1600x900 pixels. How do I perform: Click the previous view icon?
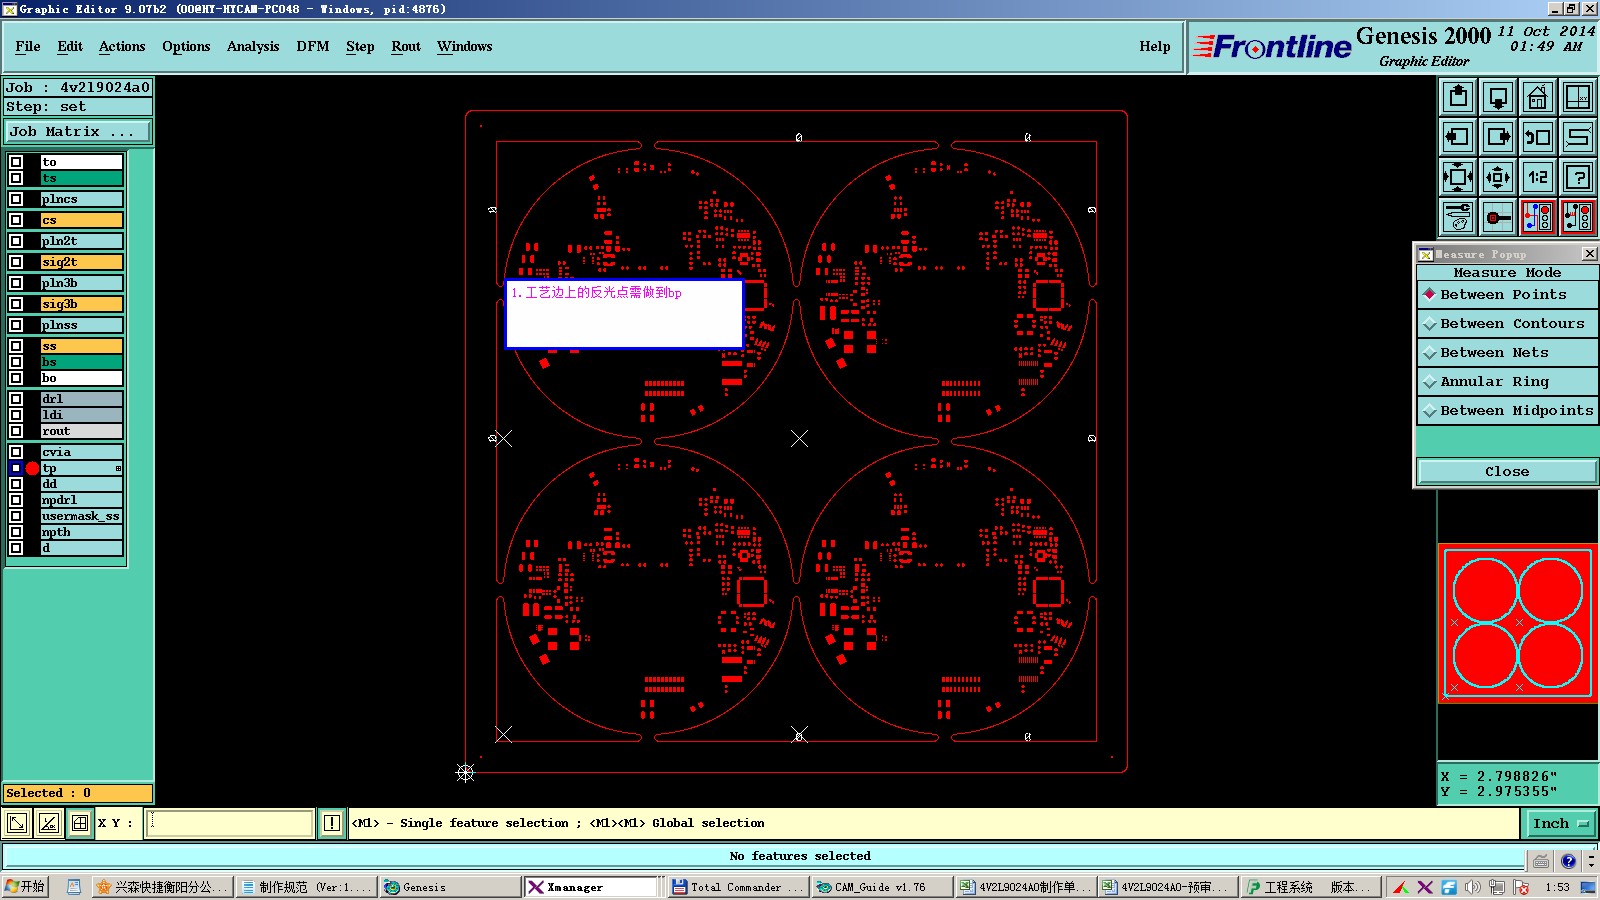coord(1538,137)
